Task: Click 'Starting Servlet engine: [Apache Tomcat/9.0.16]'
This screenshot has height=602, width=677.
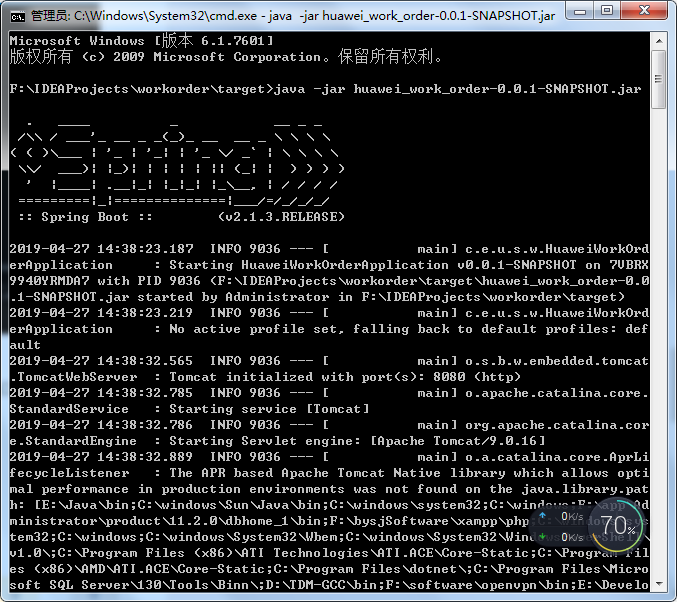Action: (357, 441)
